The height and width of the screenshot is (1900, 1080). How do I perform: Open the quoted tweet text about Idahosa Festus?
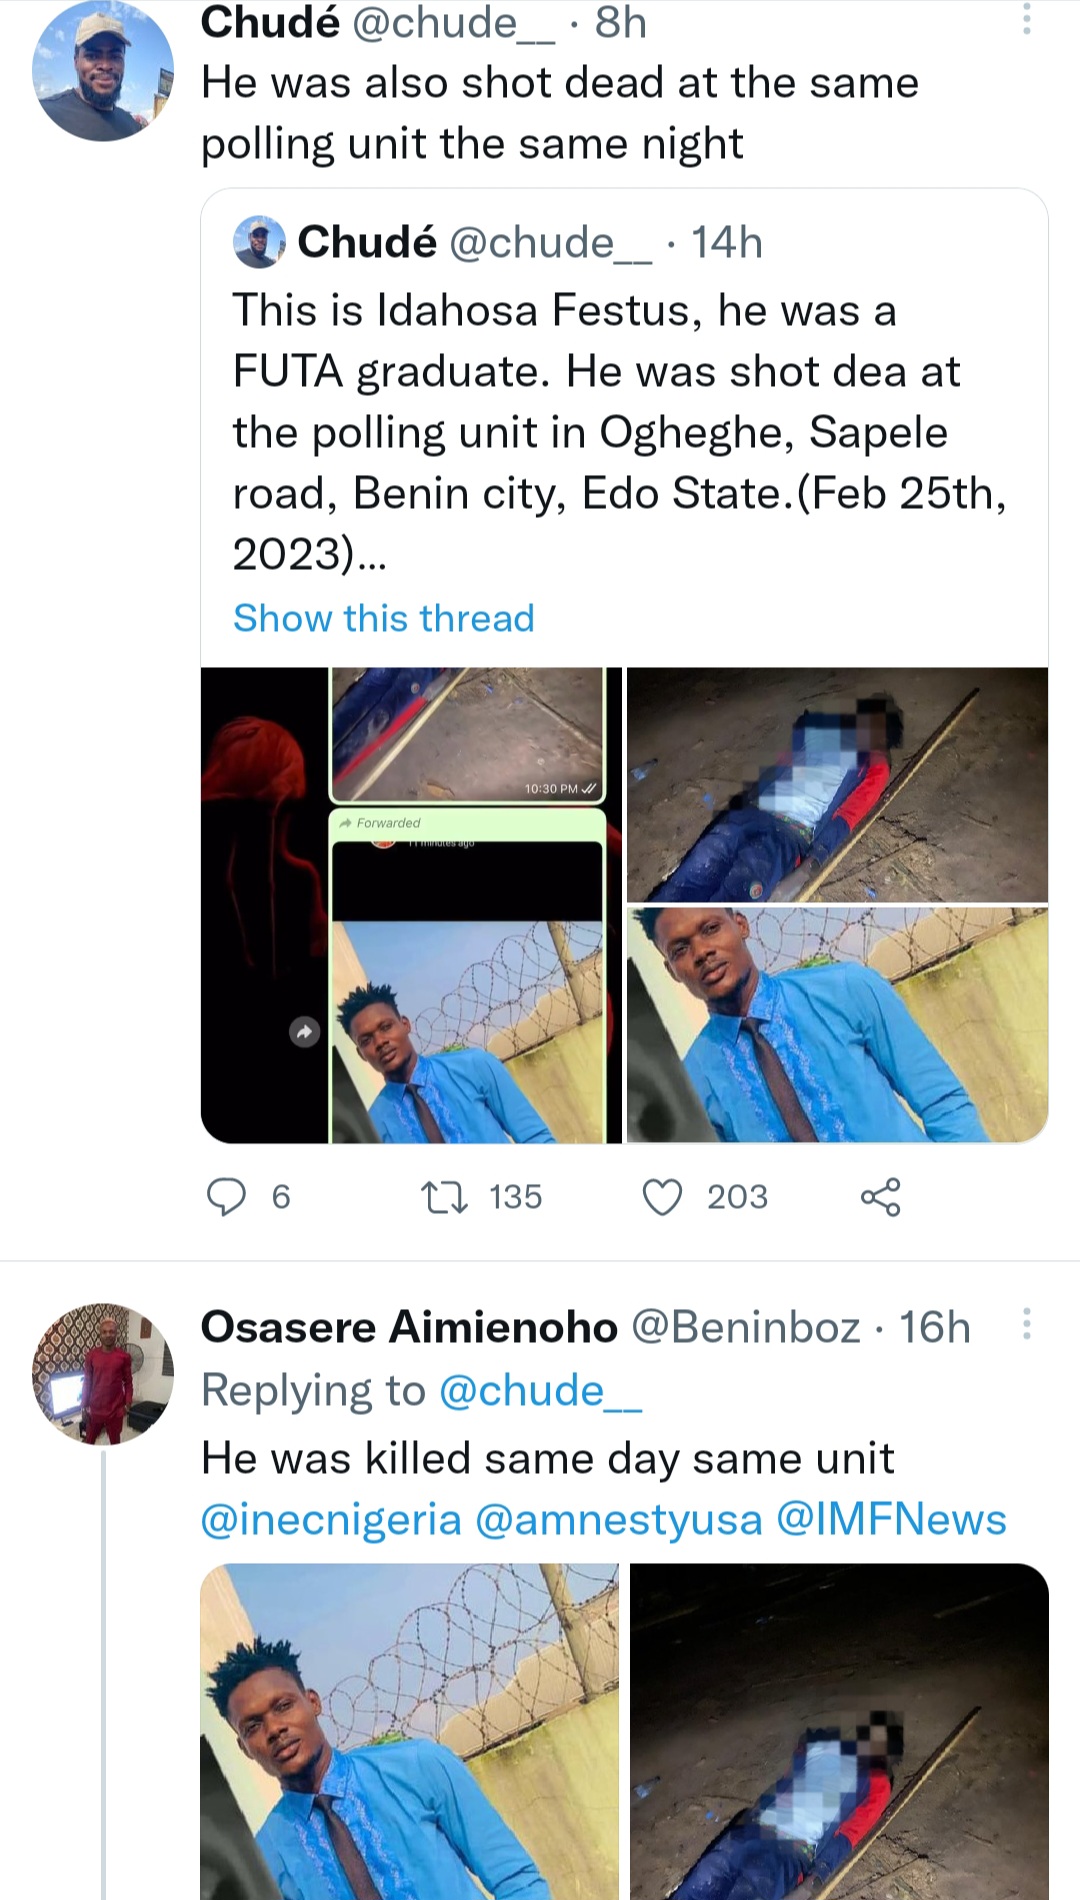pyautogui.click(x=620, y=432)
